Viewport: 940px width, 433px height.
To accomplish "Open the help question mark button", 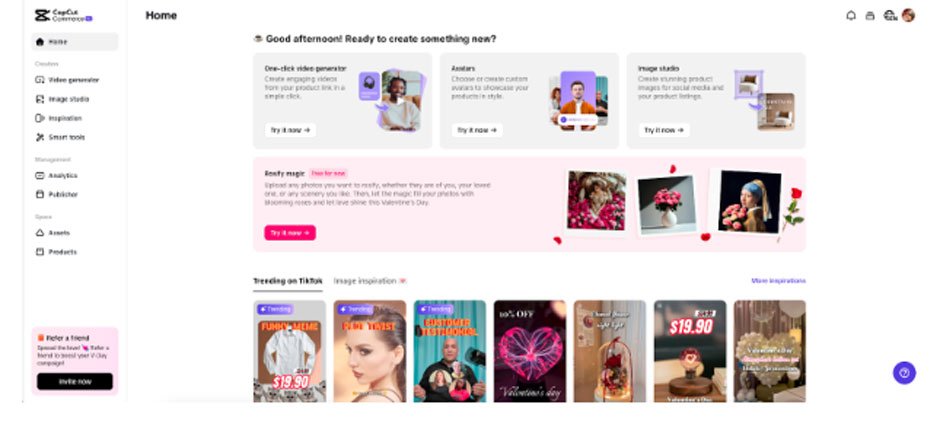I will click(x=904, y=373).
